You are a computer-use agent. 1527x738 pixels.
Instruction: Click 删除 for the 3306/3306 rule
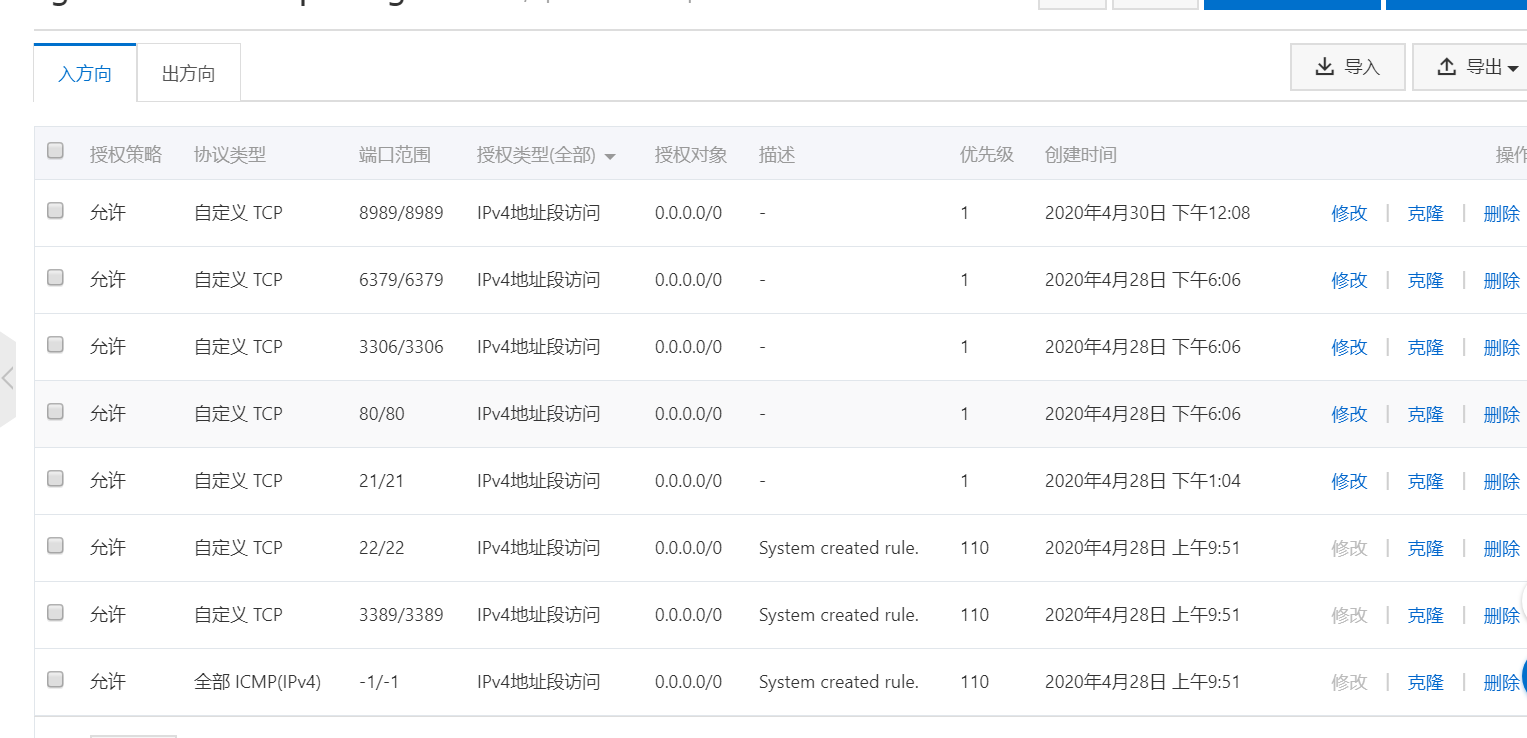point(1501,347)
